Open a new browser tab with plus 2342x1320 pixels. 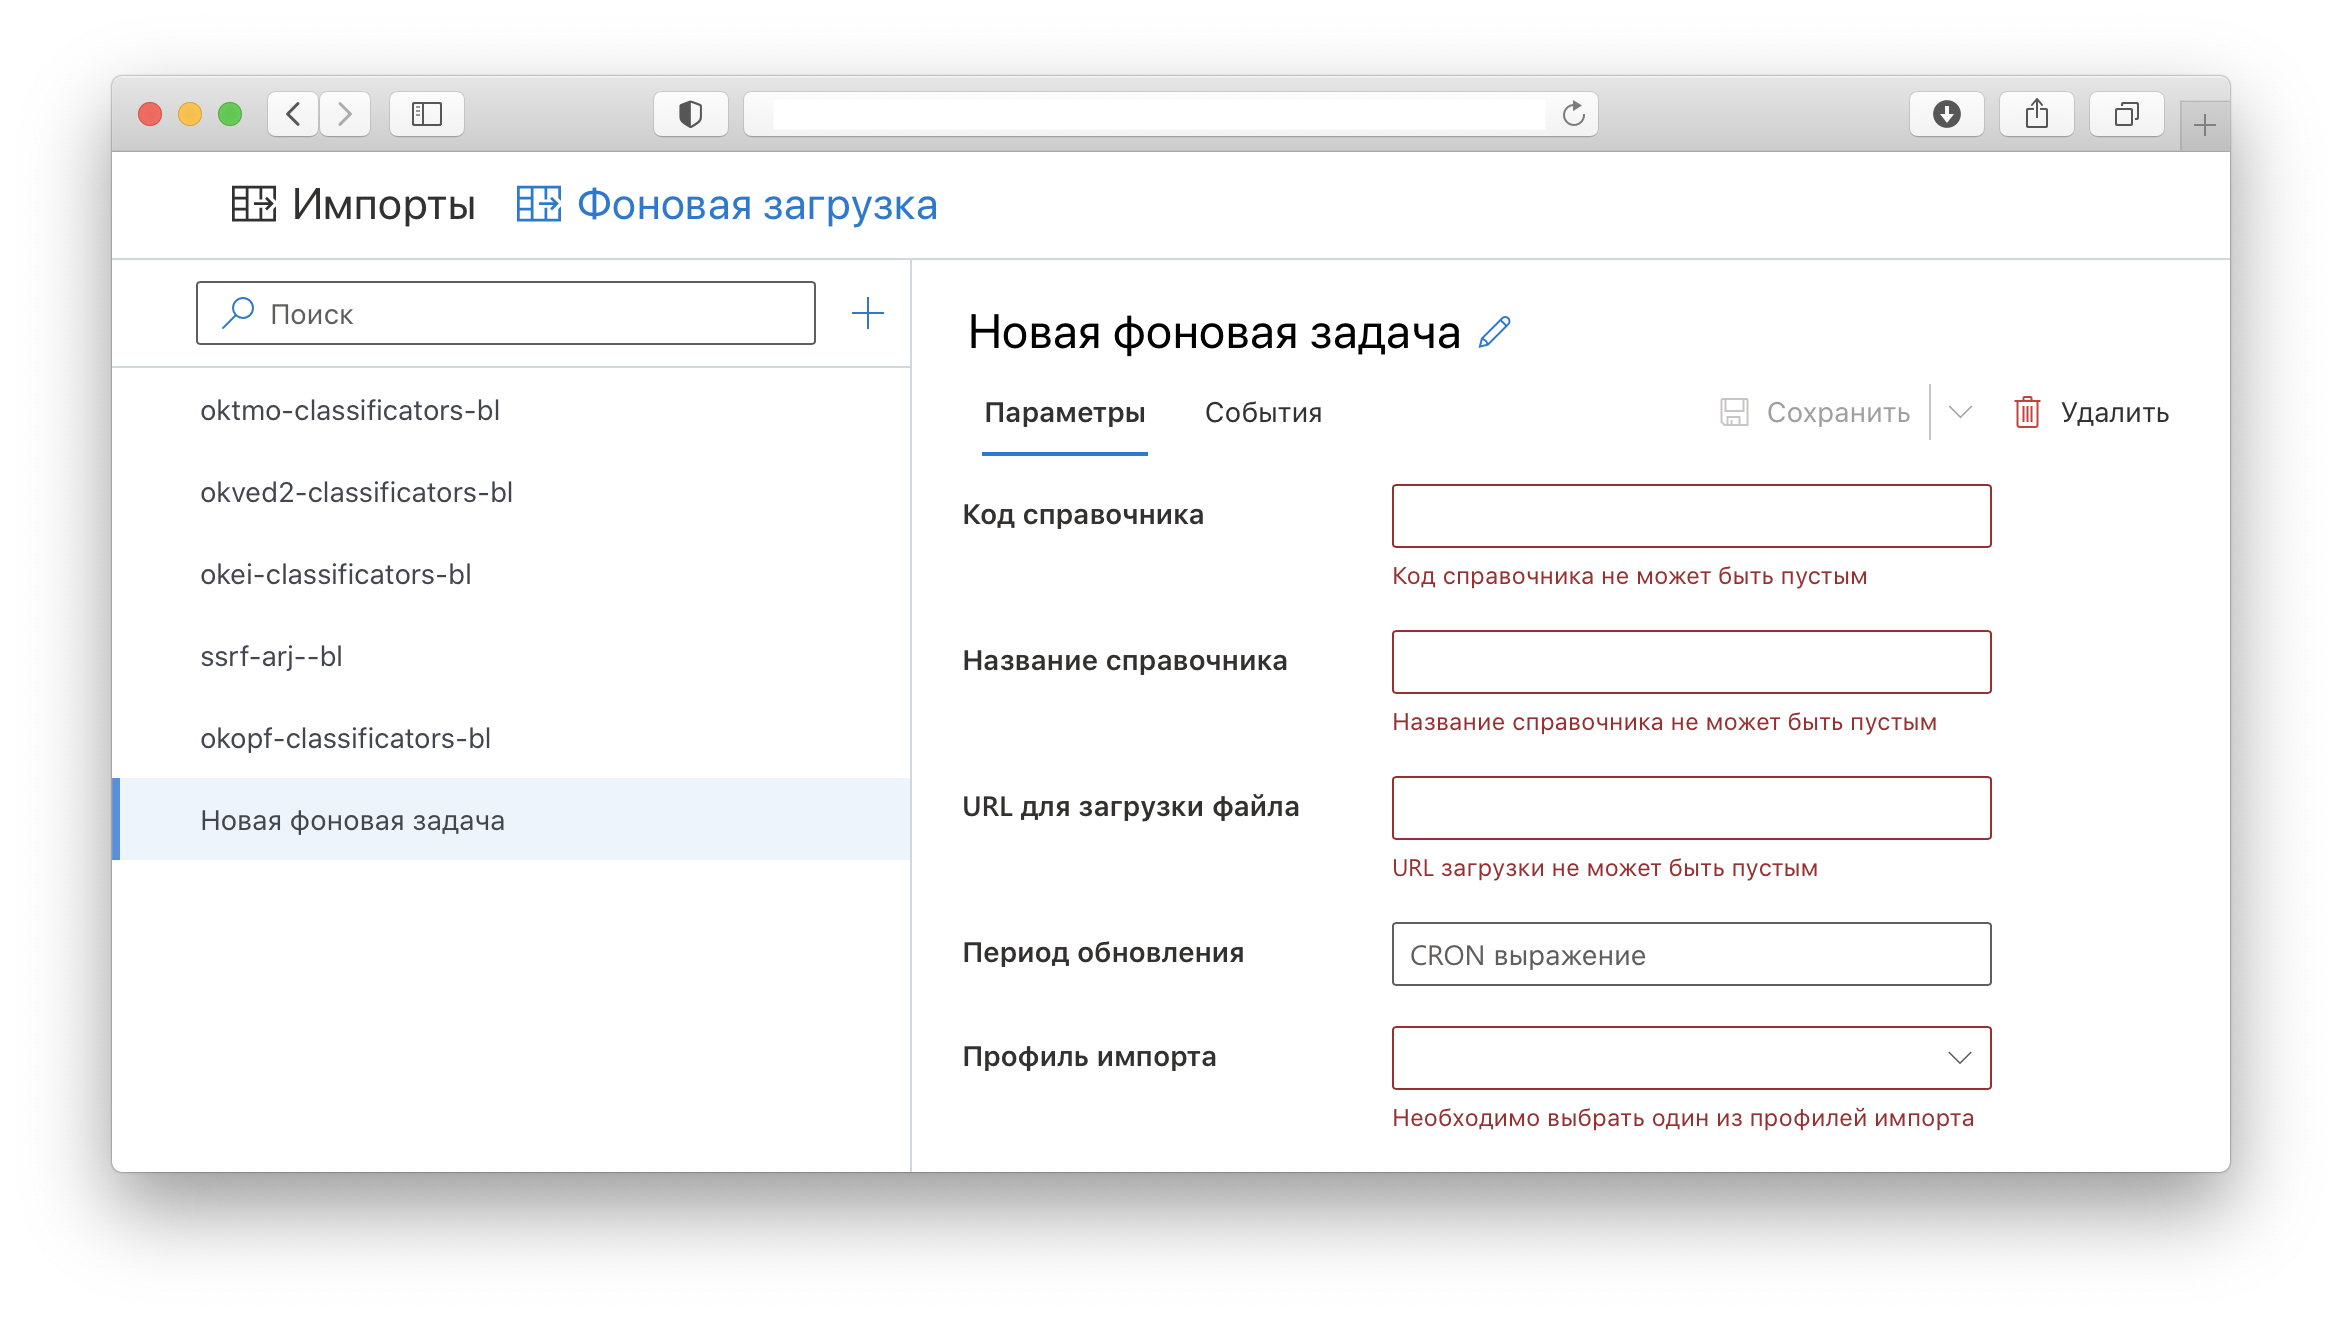pos(2204,126)
